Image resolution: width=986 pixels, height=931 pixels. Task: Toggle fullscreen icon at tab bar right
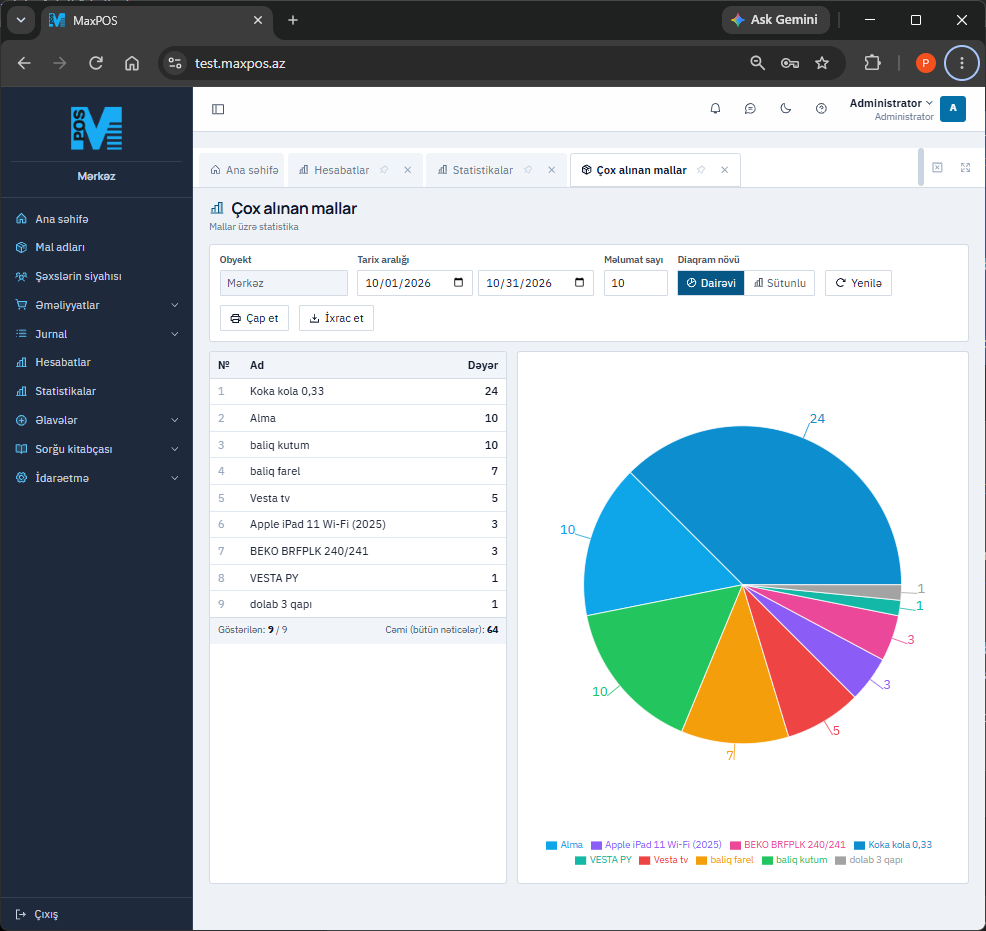pyautogui.click(x=965, y=167)
